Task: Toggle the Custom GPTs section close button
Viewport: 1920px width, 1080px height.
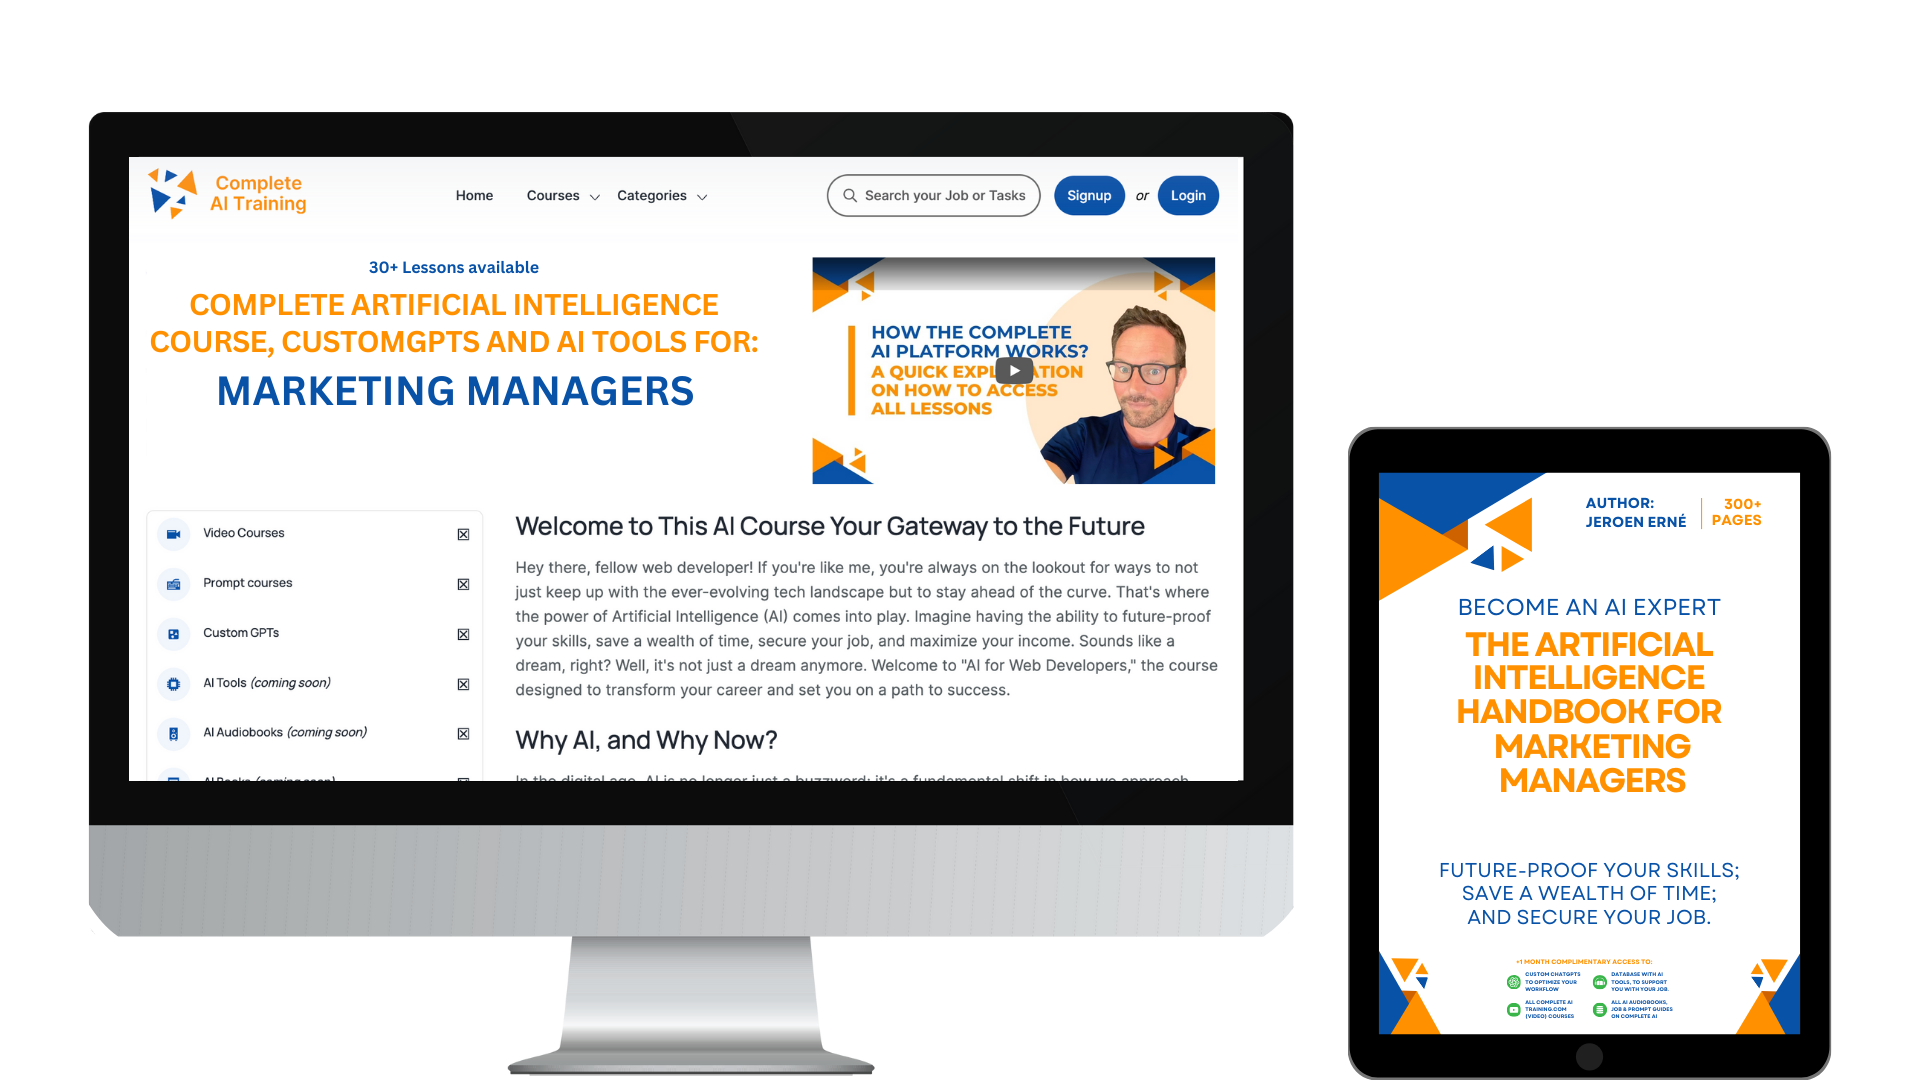Action: pyautogui.click(x=463, y=633)
